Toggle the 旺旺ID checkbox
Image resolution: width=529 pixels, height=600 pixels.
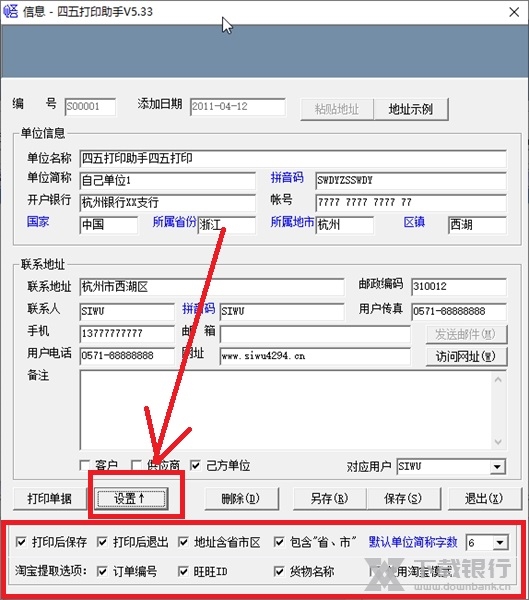pos(183,572)
